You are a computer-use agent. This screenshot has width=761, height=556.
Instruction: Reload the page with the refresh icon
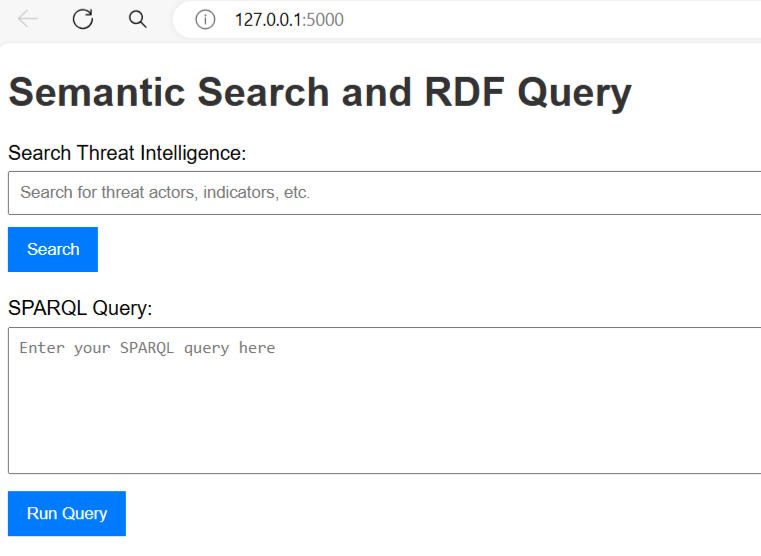(83, 19)
